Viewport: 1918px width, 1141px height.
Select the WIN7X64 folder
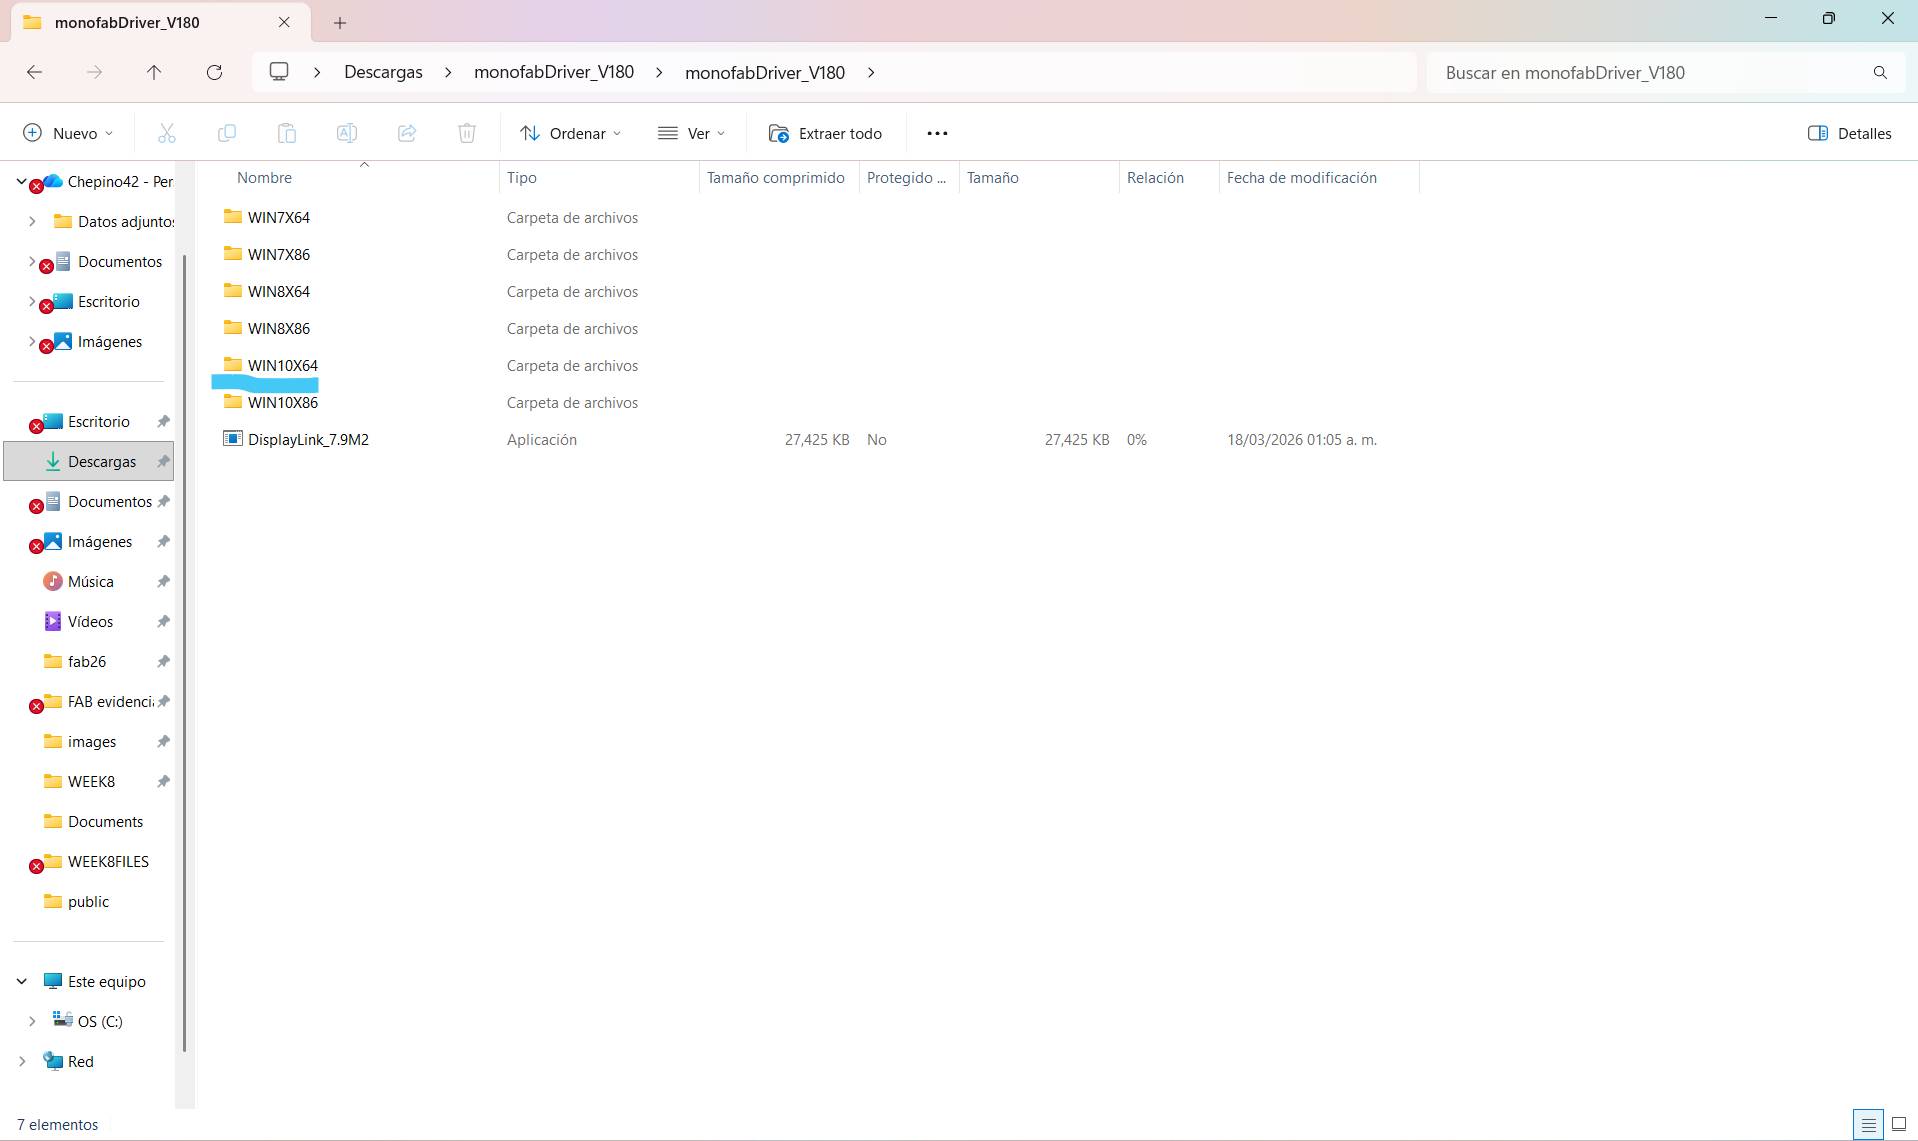point(279,218)
